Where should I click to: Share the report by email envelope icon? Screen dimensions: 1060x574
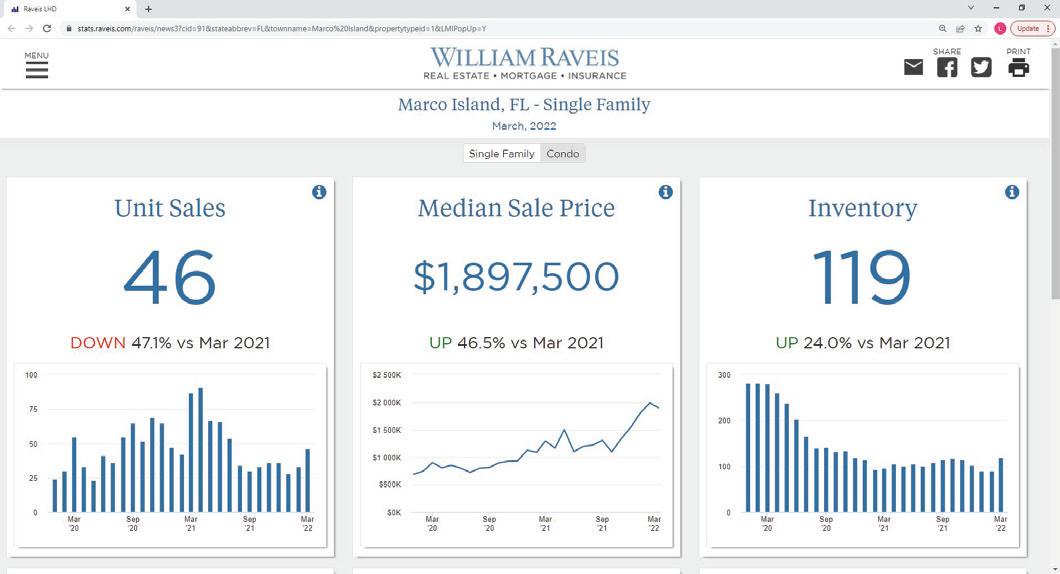(913, 67)
